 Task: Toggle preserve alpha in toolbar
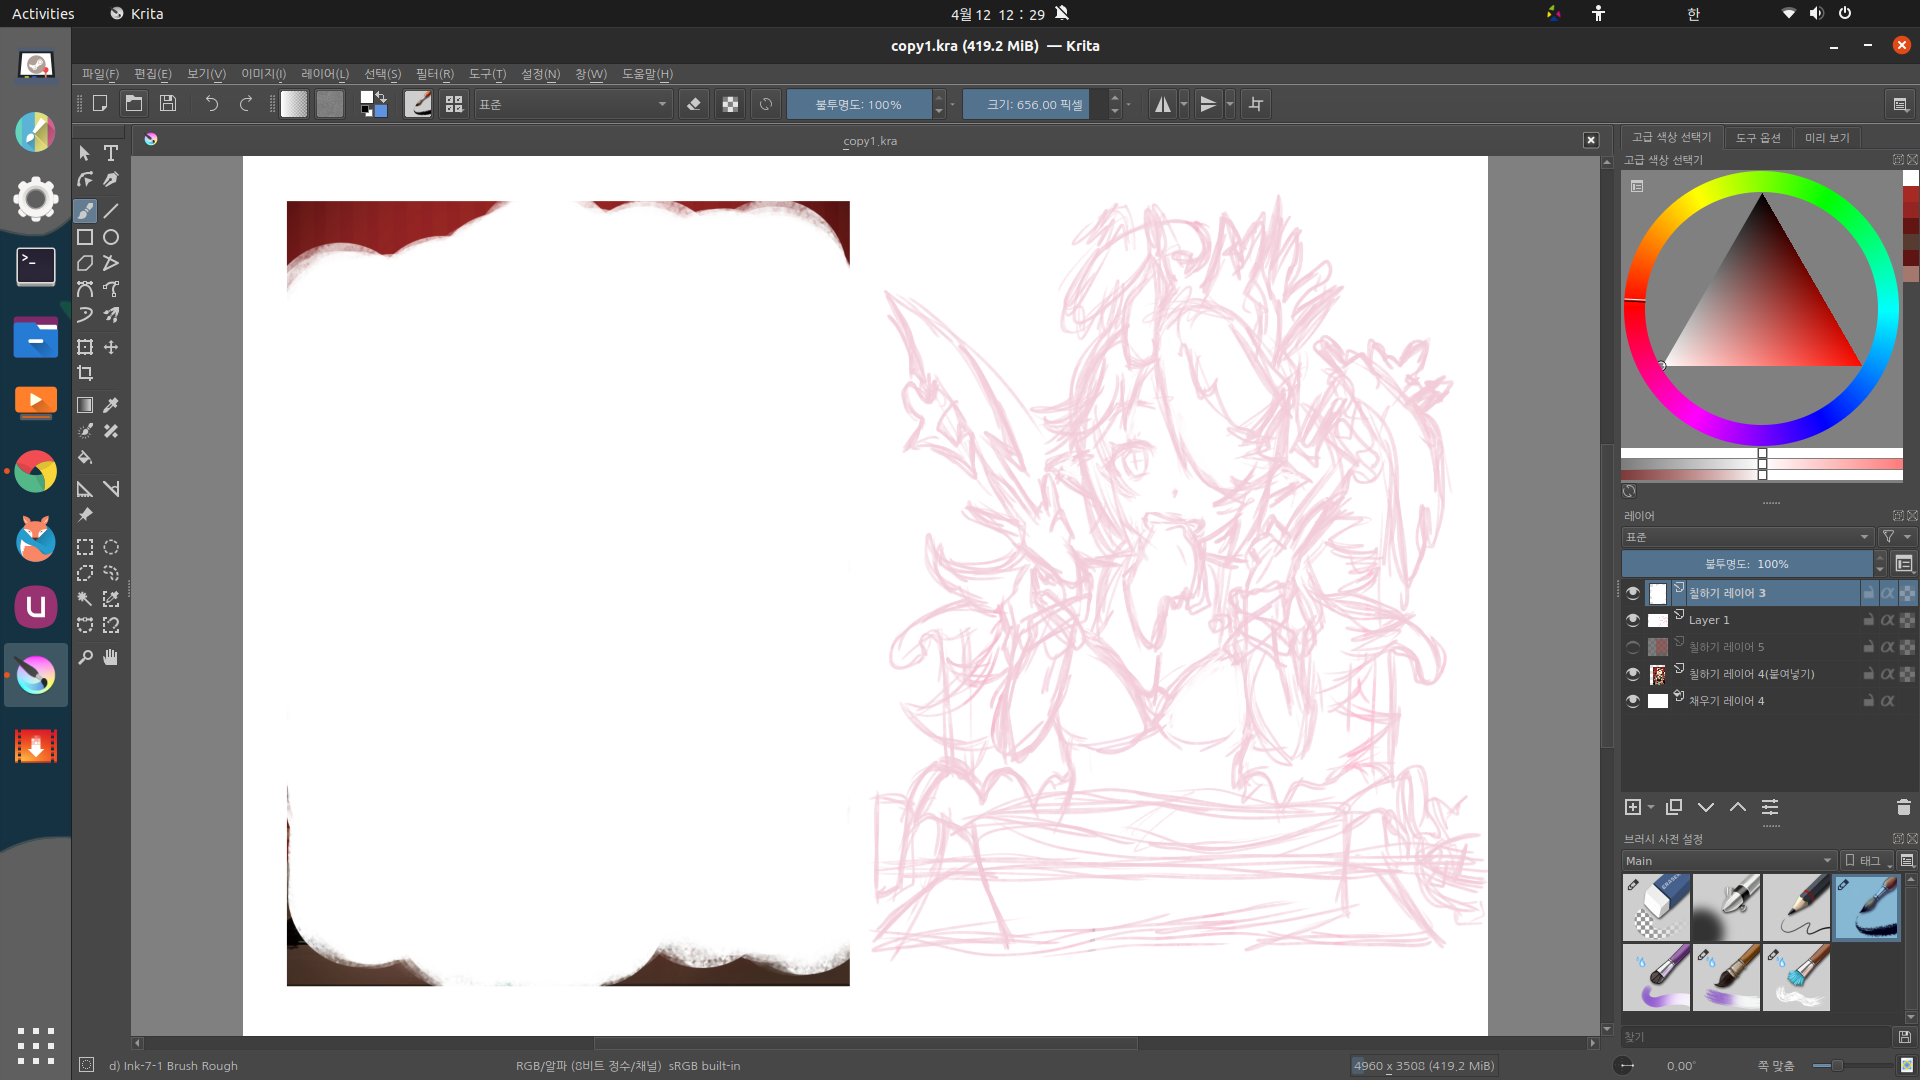click(x=730, y=104)
